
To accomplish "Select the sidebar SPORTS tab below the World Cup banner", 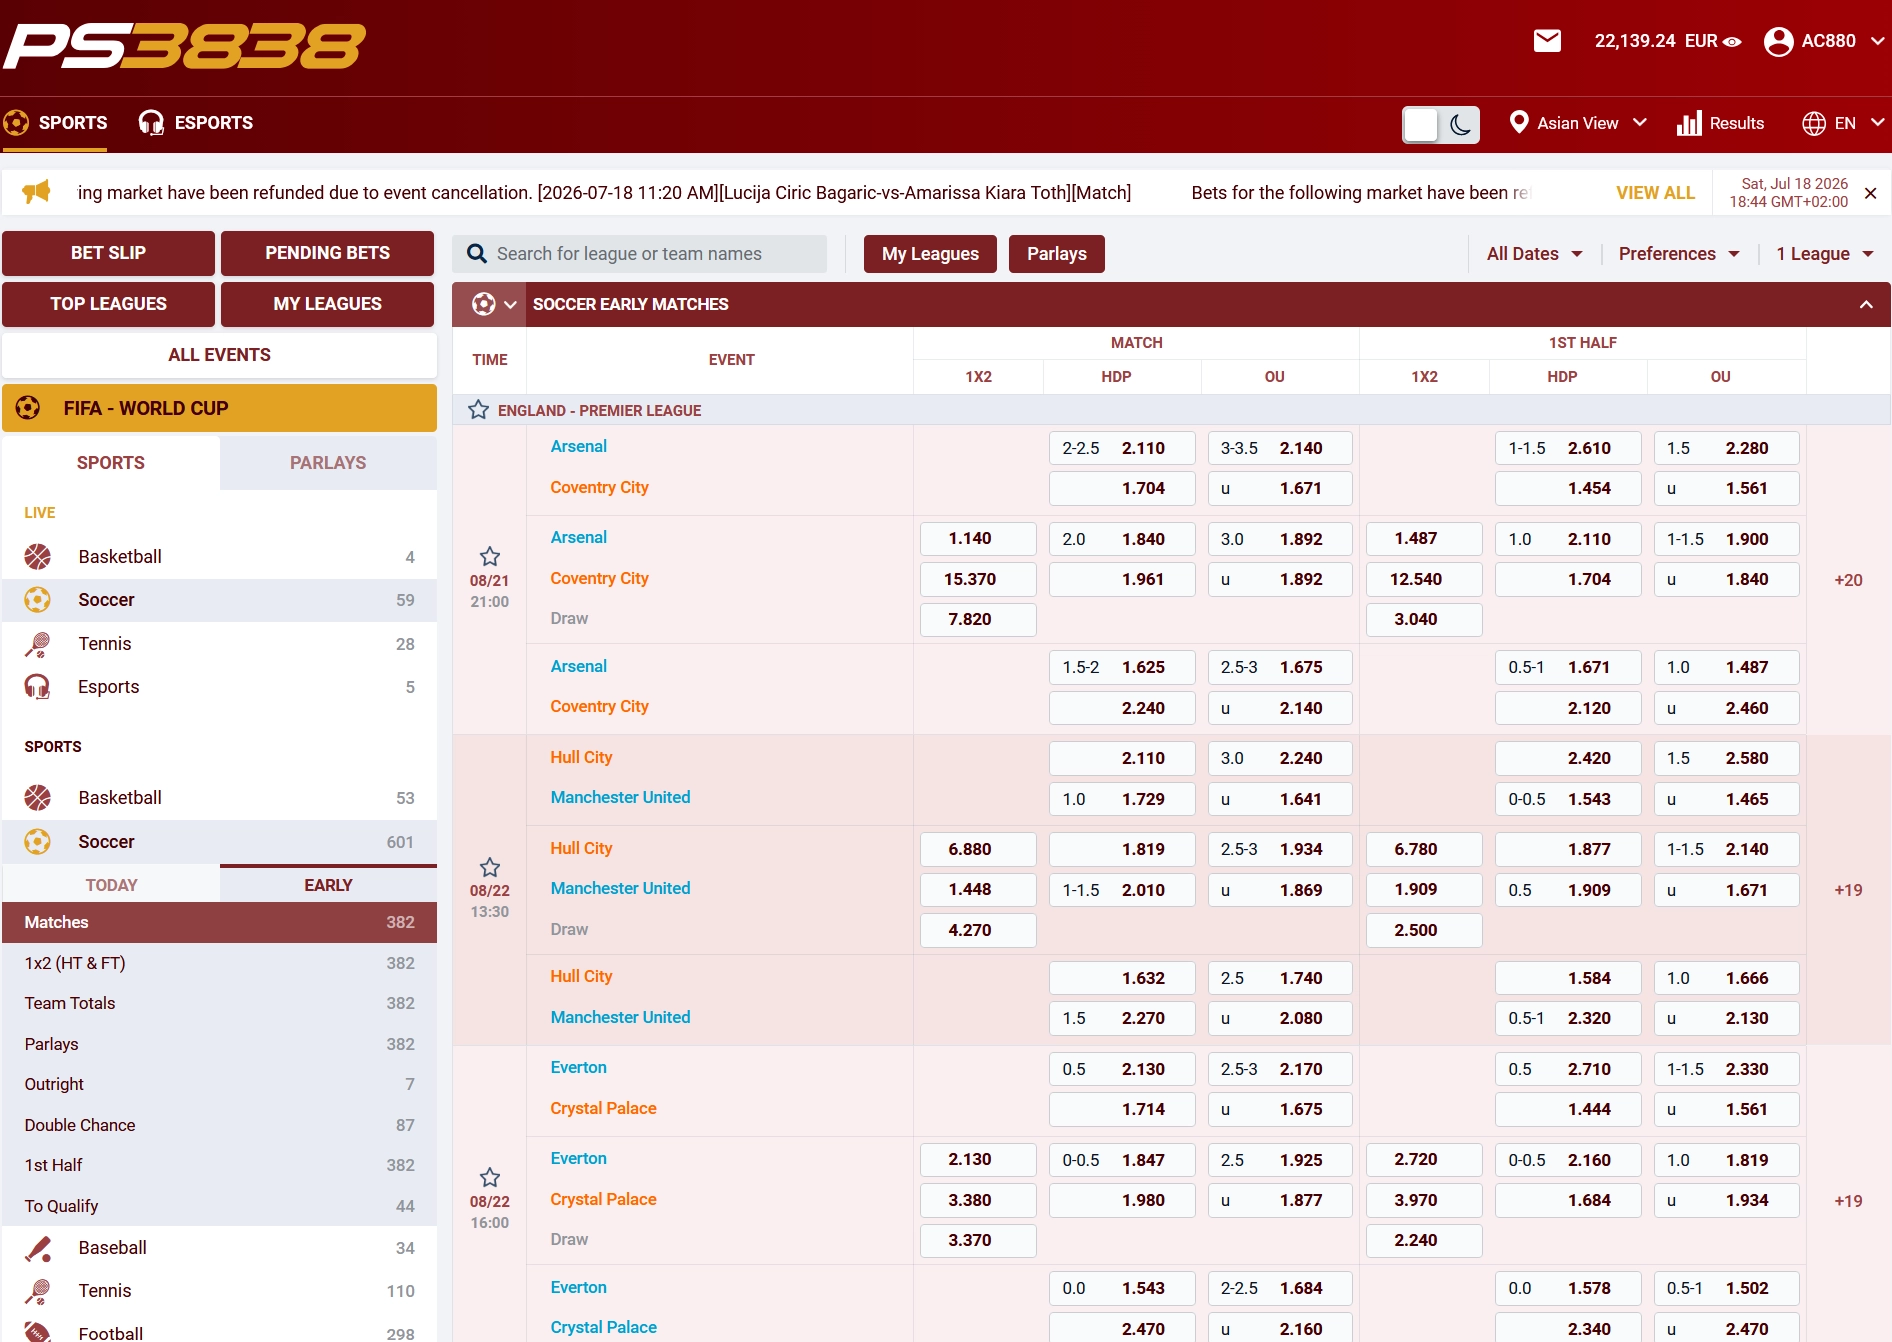I will [x=111, y=463].
